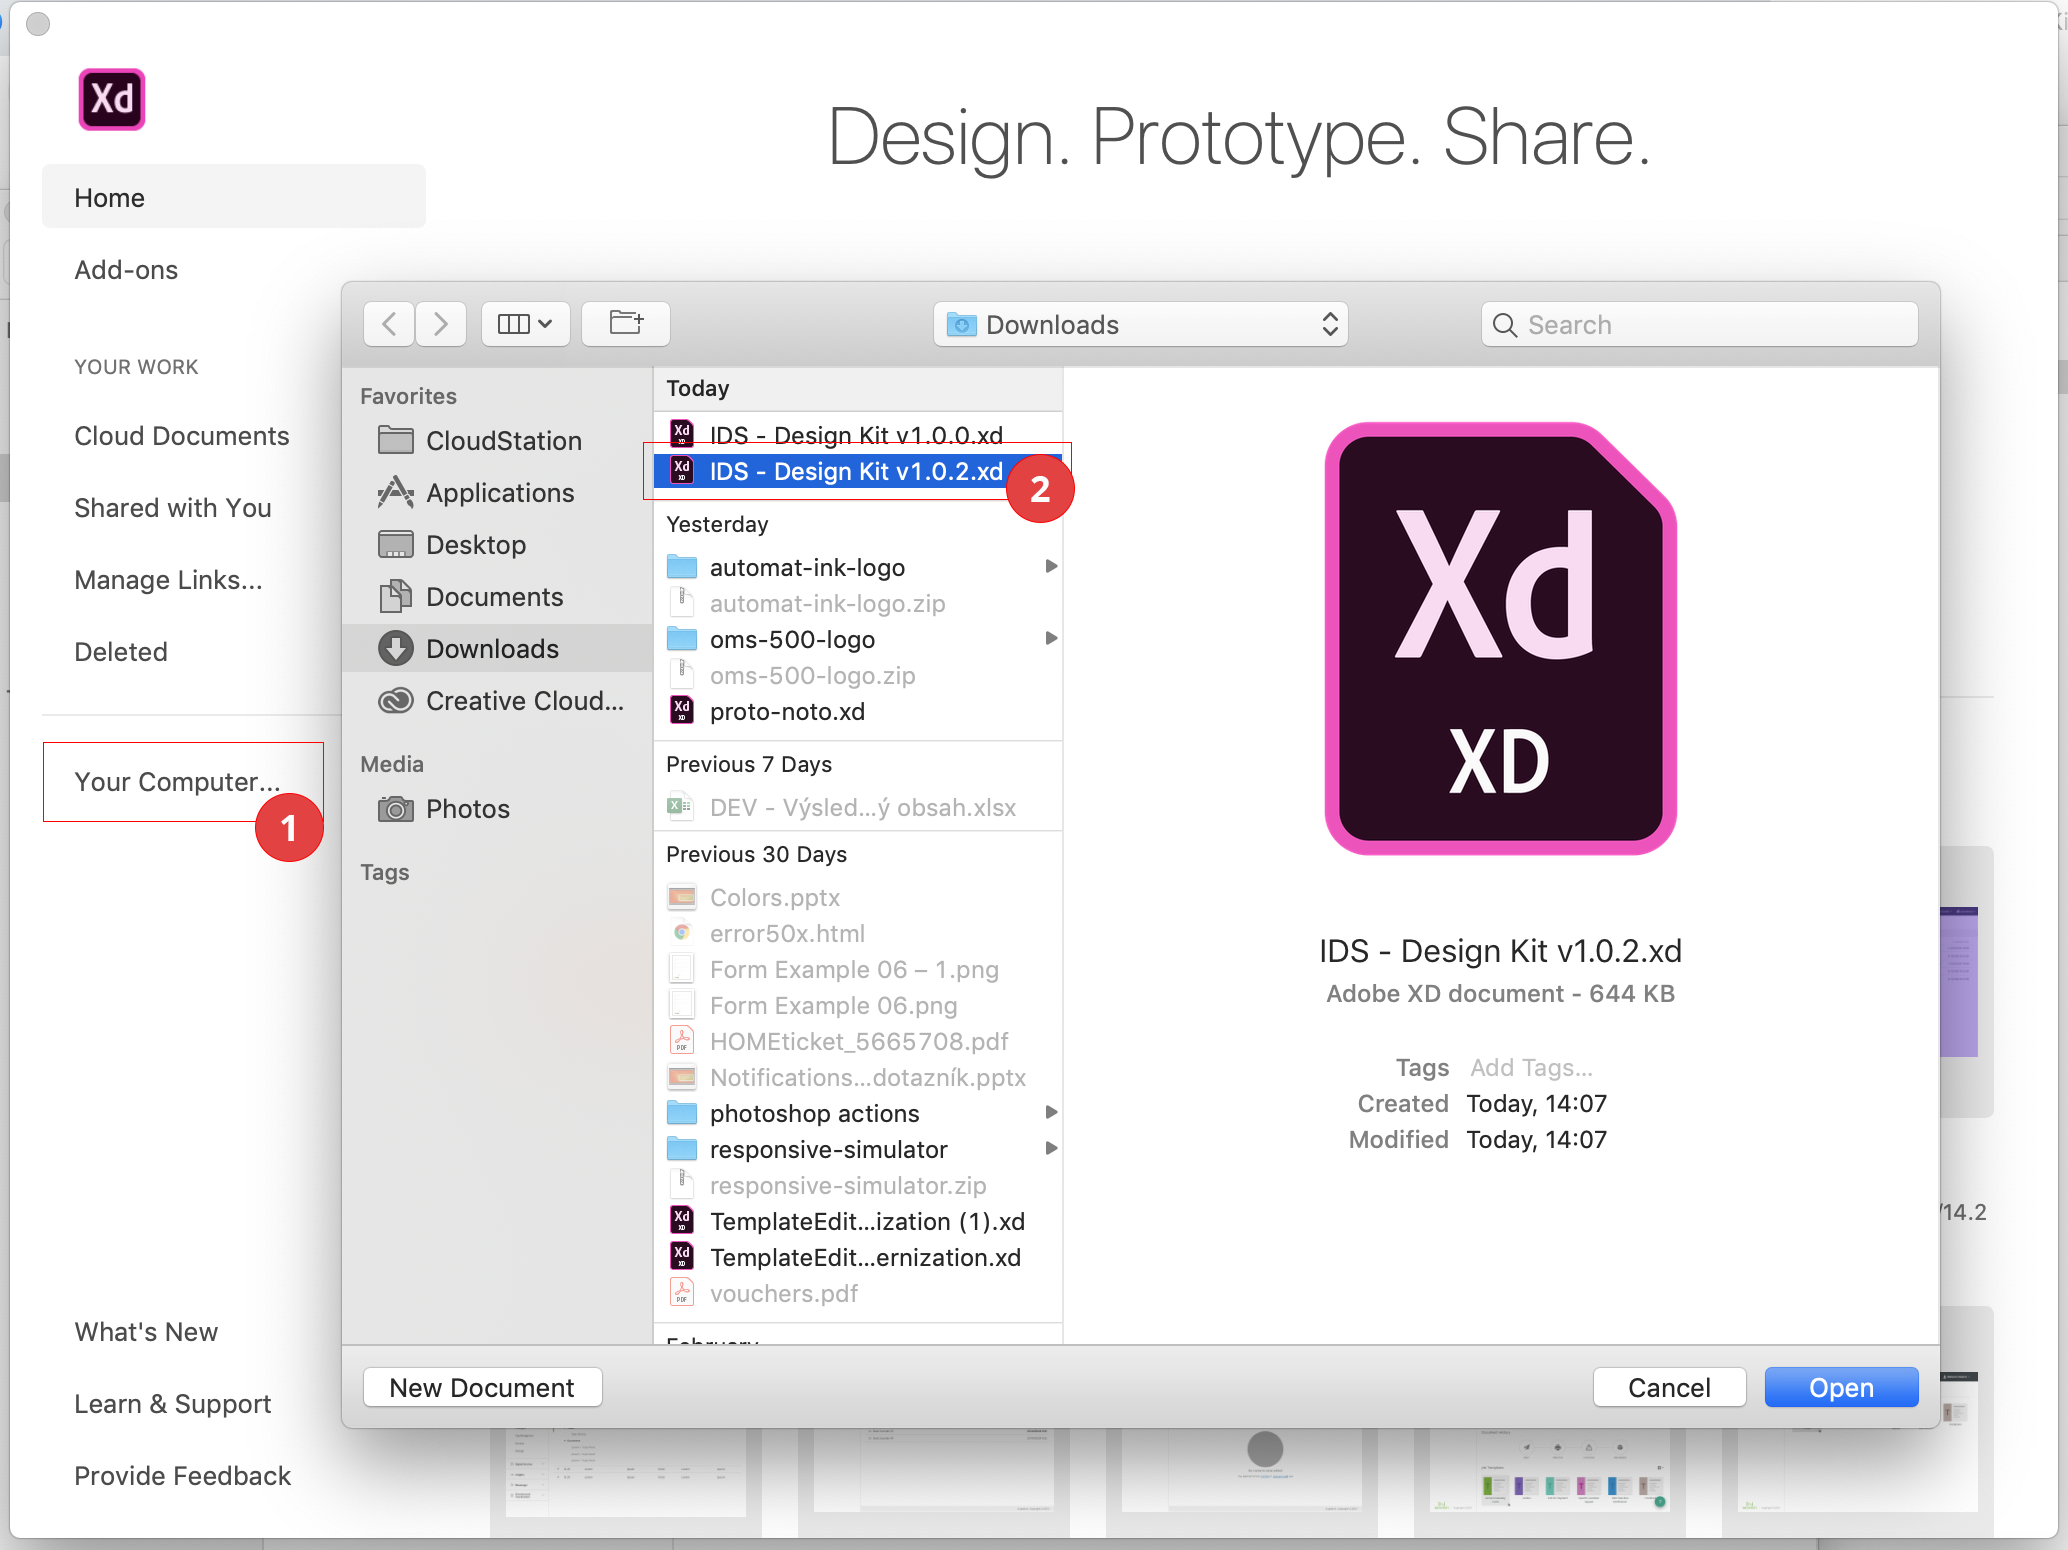Go forward with the right chevron button
The width and height of the screenshot is (2068, 1550).
(441, 324)
